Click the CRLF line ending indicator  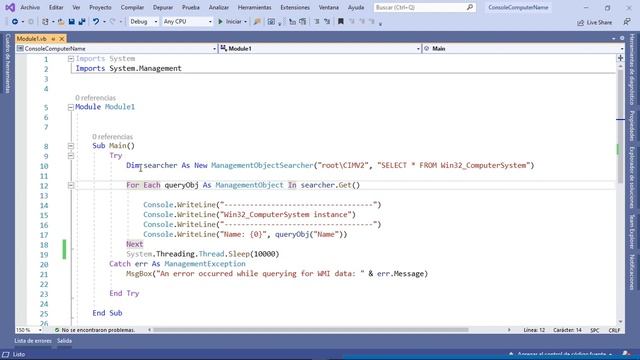tap(614, 330)
